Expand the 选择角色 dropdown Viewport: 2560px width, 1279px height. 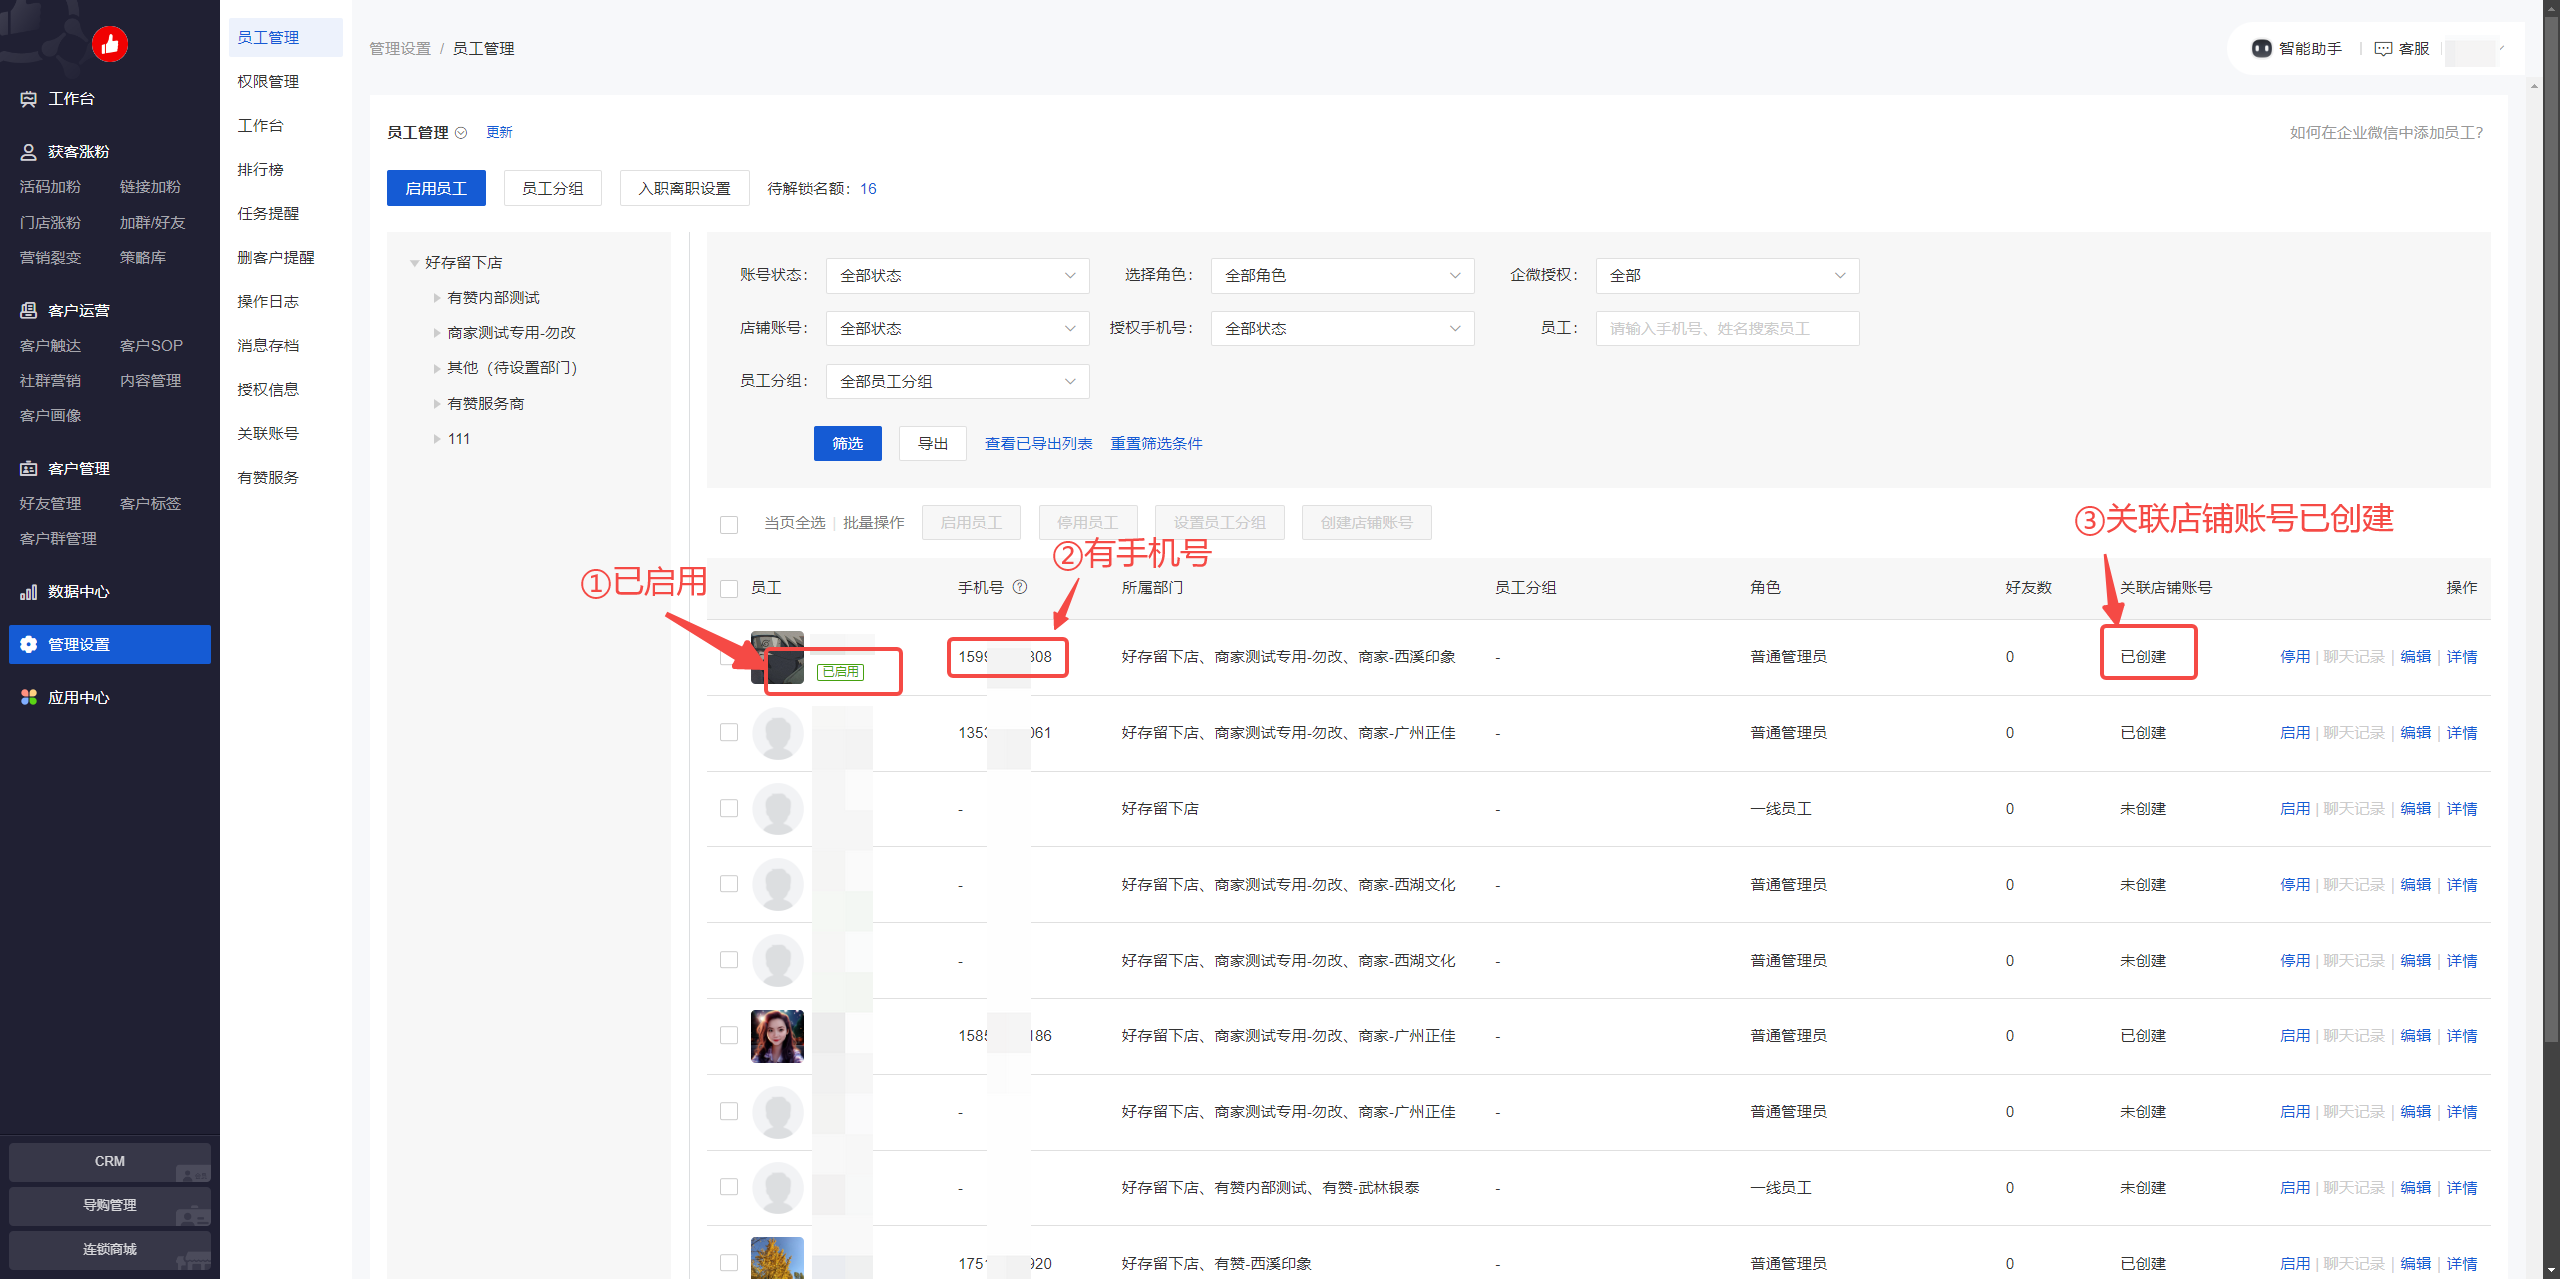tap(1341, 276)
